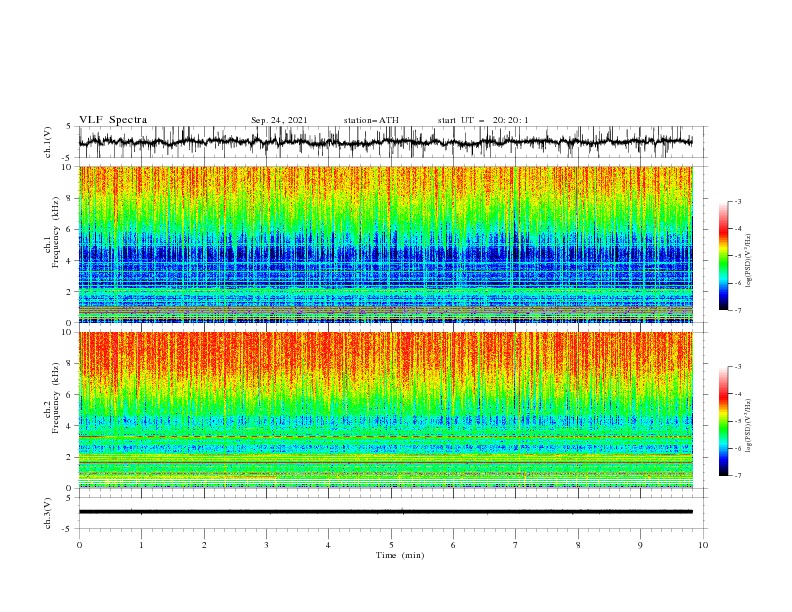Click the ch.1 PSD color bar
Viewport: 792px width, 612px height.
point(723,256)
